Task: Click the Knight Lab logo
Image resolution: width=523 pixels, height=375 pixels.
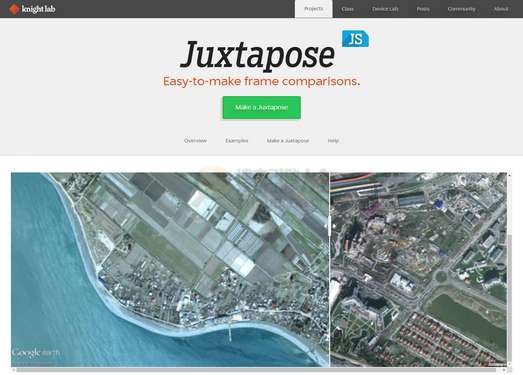Action: pyautogui.click(x=32, y=9)
